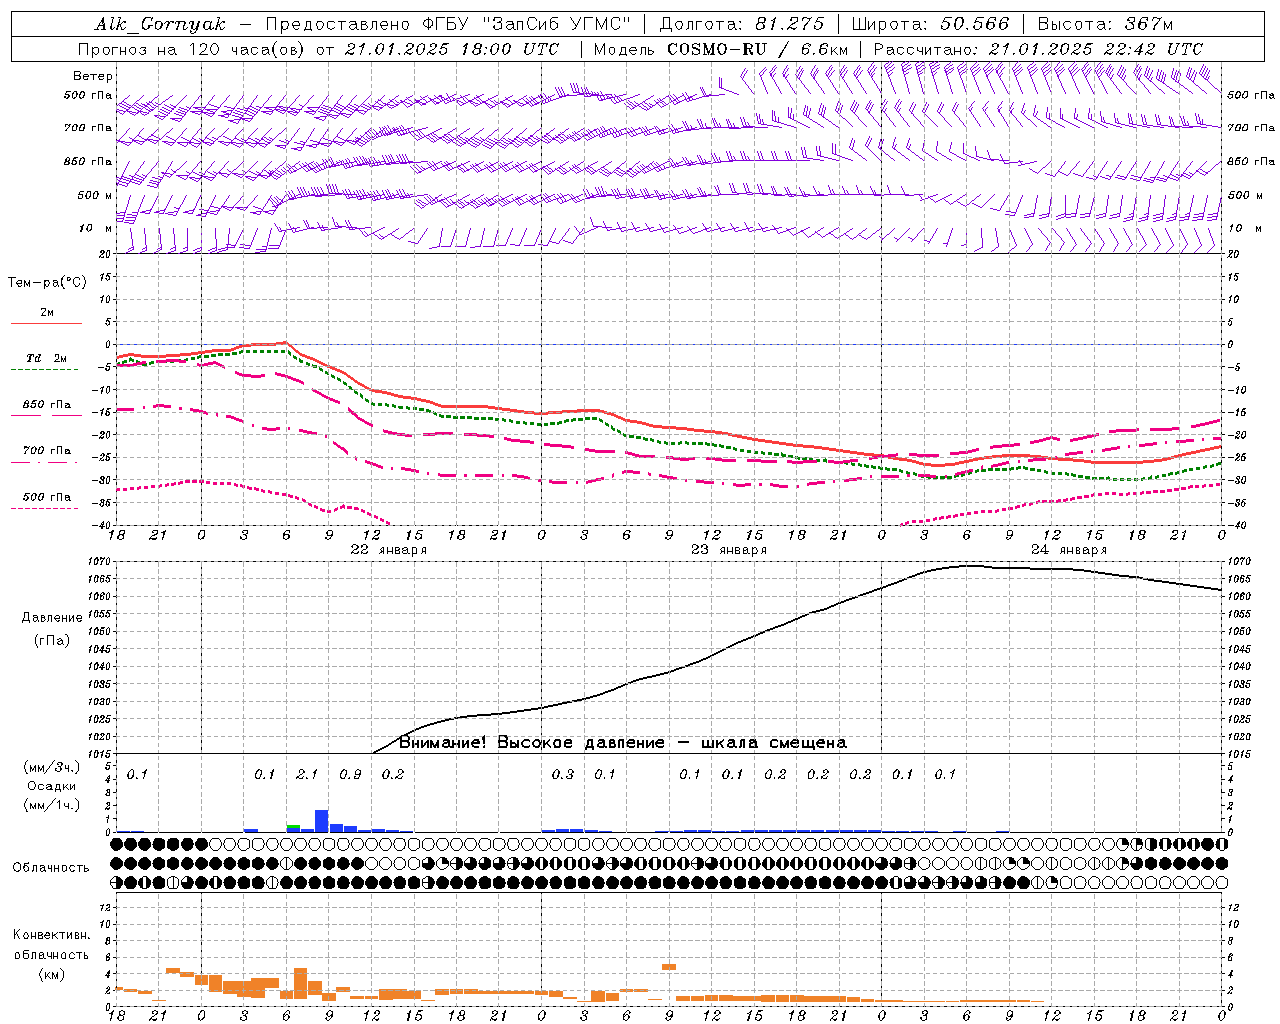
Task: Click the 10 м wind level label on left
Action: [x=96, y=229]
